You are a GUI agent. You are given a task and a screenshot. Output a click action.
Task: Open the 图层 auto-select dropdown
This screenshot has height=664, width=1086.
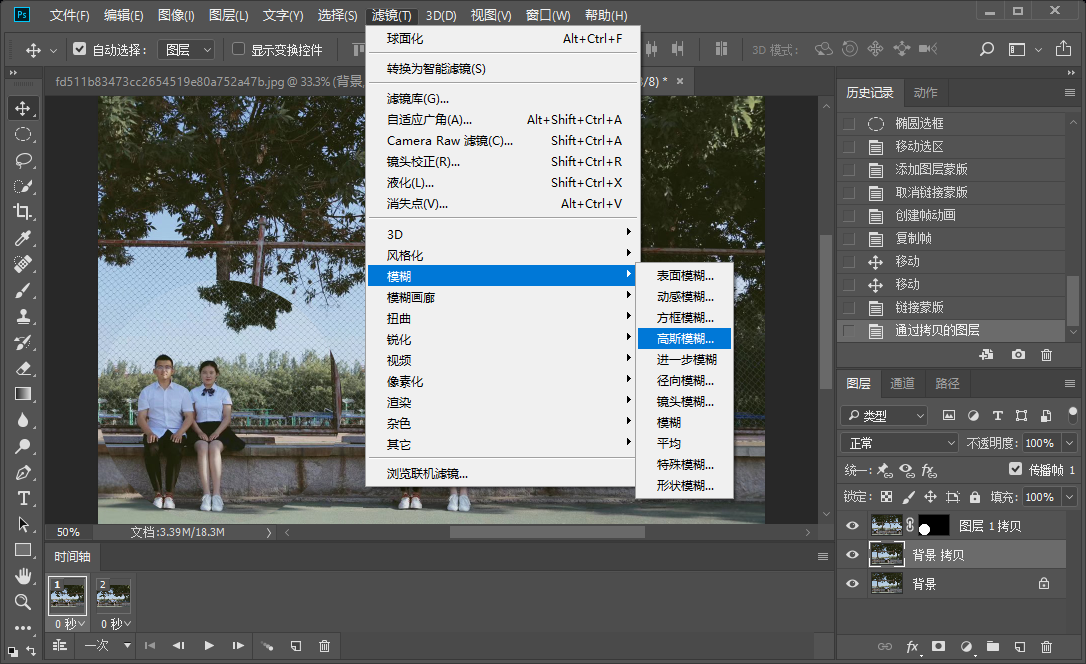[x=186, y=49]
